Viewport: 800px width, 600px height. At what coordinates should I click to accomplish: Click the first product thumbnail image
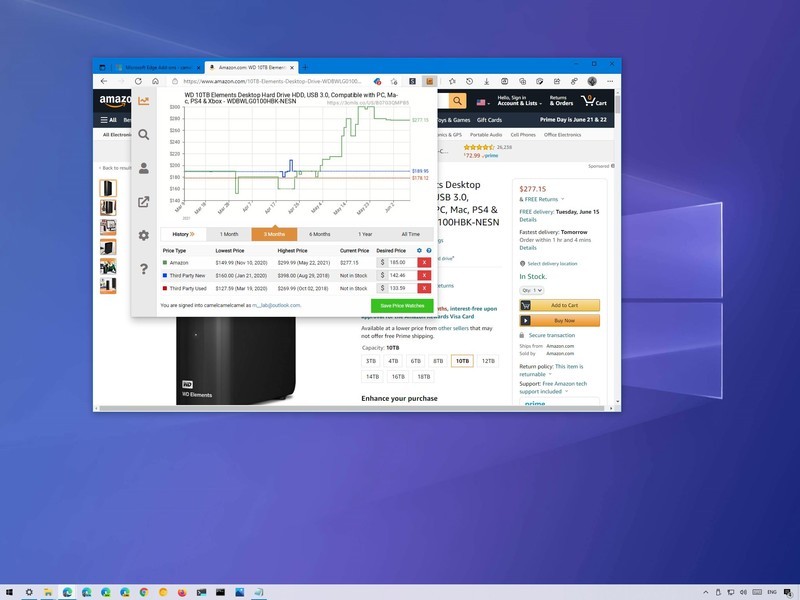click(x=108, y=188)
